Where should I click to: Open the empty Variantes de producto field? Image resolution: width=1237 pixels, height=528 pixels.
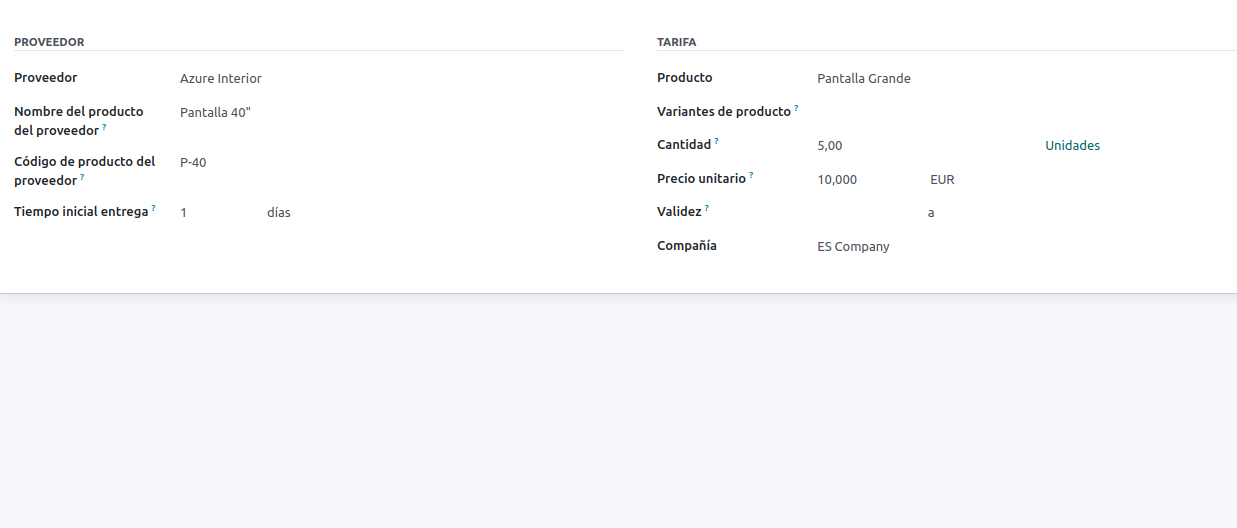[1026, 112]
